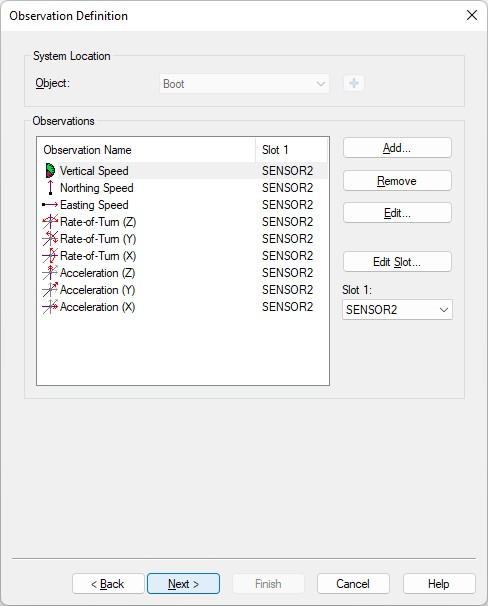Image resolution: width=488 pixels, height=606 pixels.
Task: Go to the previous page with Back
Action: [x=108, y=584]
